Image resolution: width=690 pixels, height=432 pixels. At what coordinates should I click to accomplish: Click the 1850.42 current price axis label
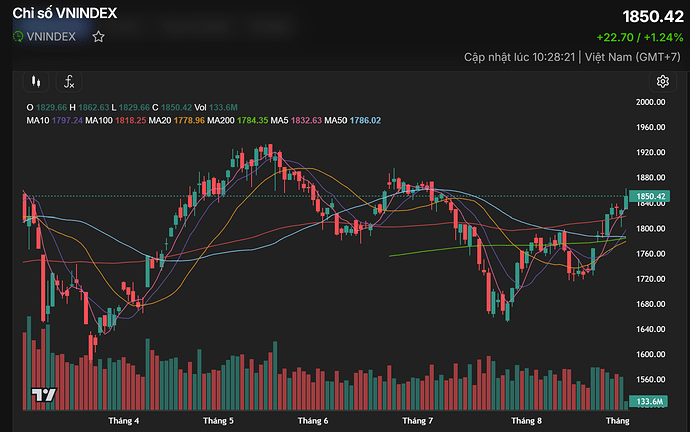(650, 196)
